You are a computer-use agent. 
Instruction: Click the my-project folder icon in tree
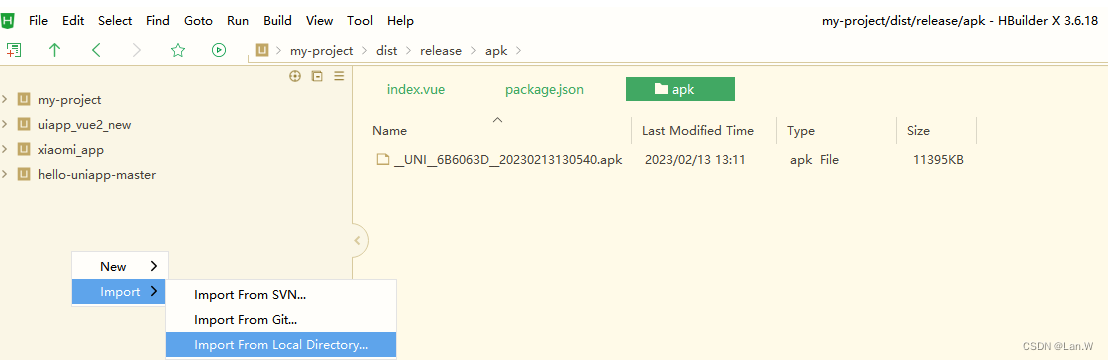tap(24, 100)
